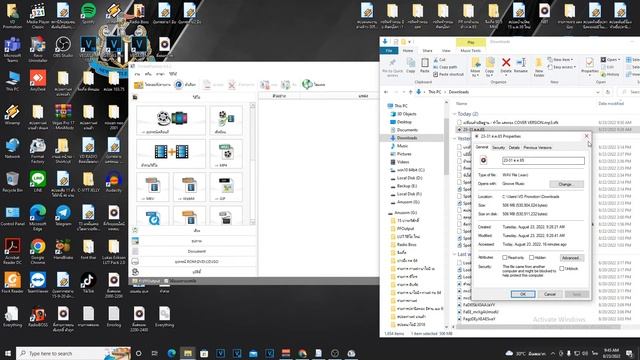Expand Document section in Format Factory
Image resolution: width=640 pixels, height=360 pixels.
pos(197,251)
